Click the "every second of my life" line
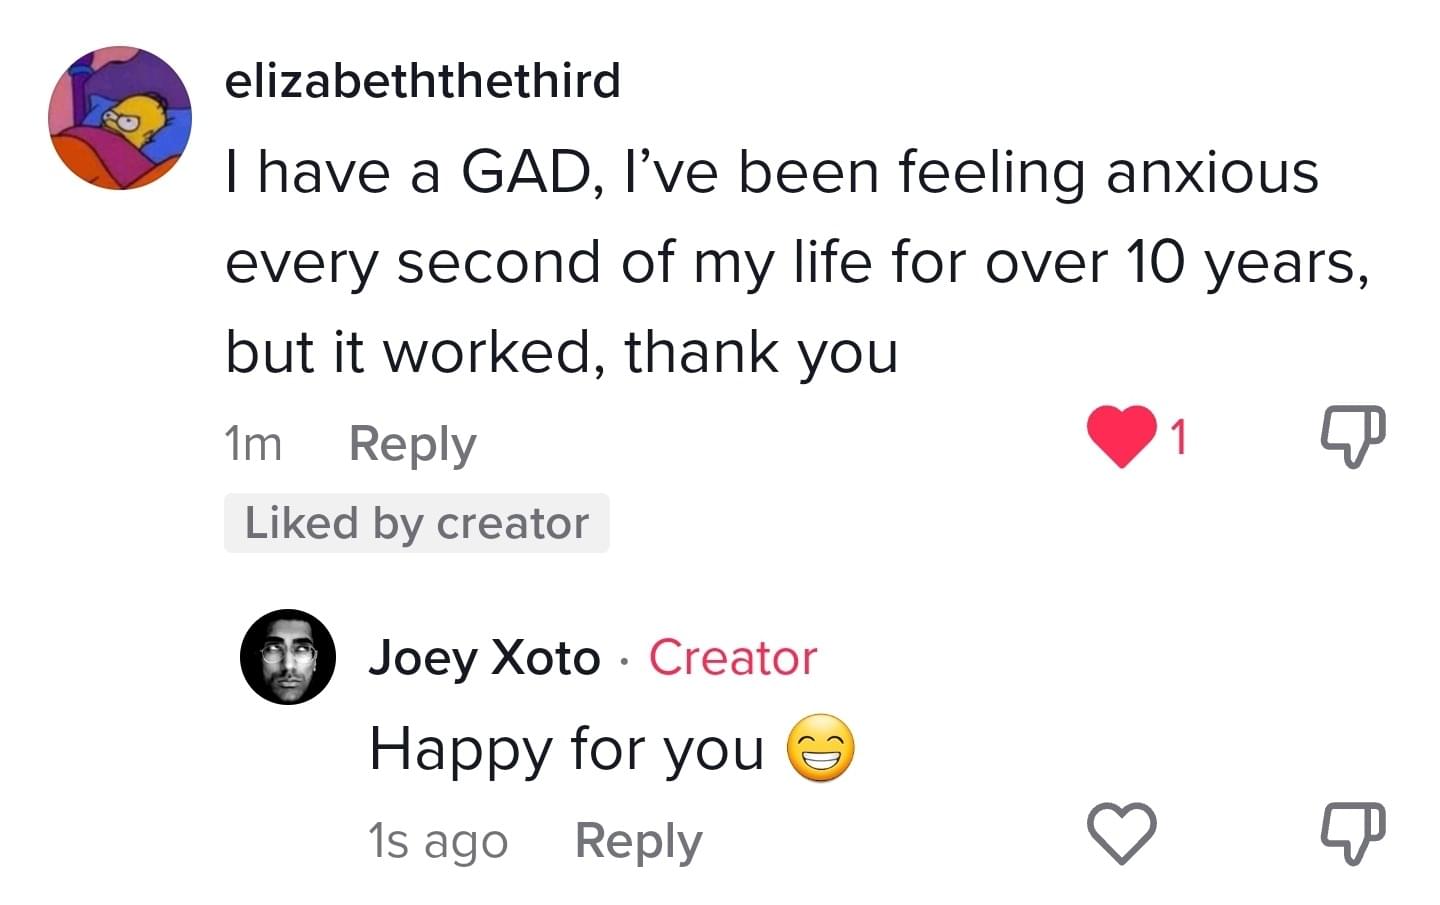Screen dimensions: 1440x905 [x=796, y=263]
